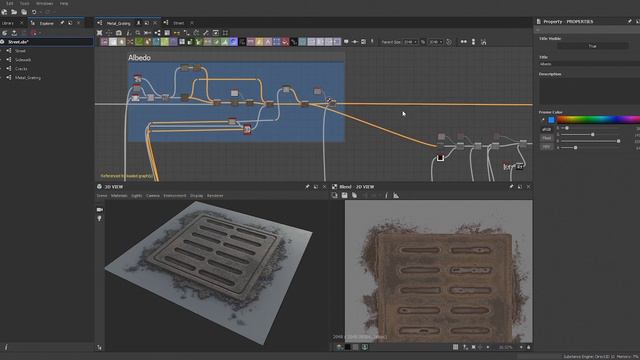Click the Float color mode button
640x360 pixels.
pos(546,138)
